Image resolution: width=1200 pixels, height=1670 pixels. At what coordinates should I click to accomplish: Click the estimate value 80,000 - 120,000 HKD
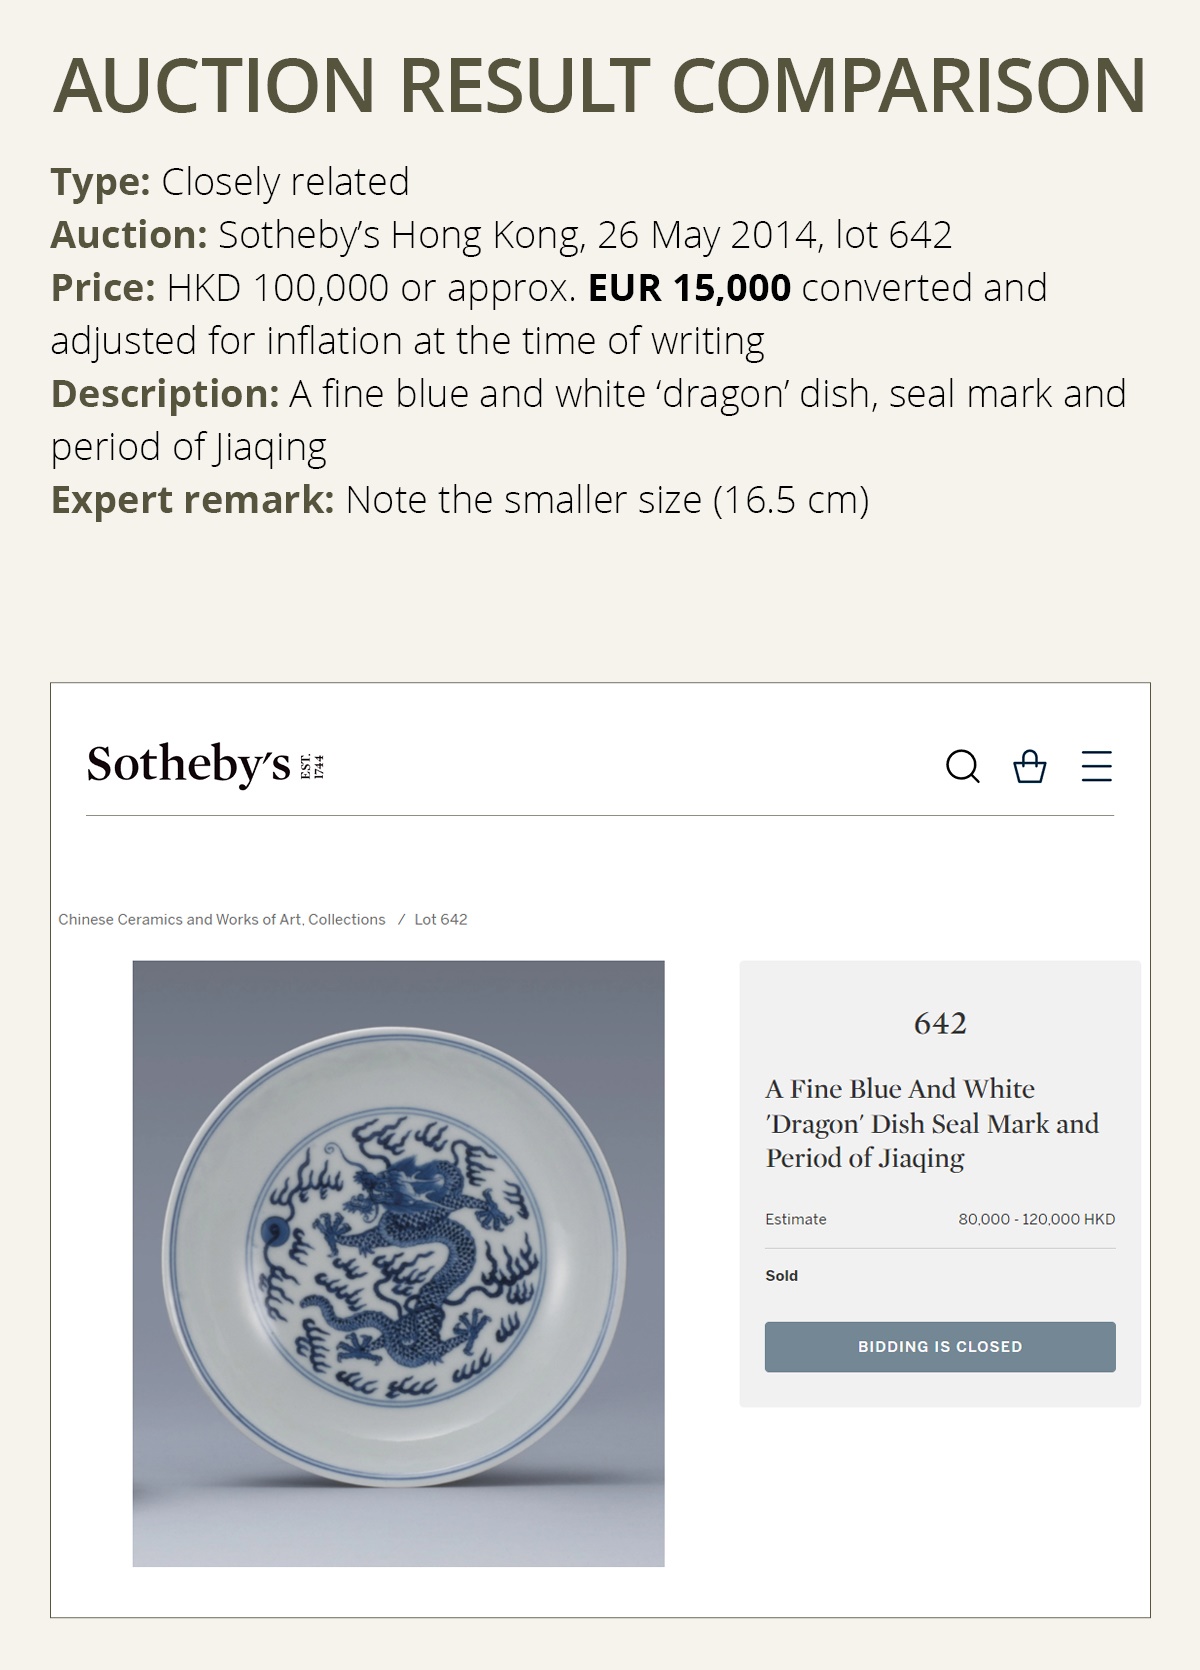point(1037,1219)
